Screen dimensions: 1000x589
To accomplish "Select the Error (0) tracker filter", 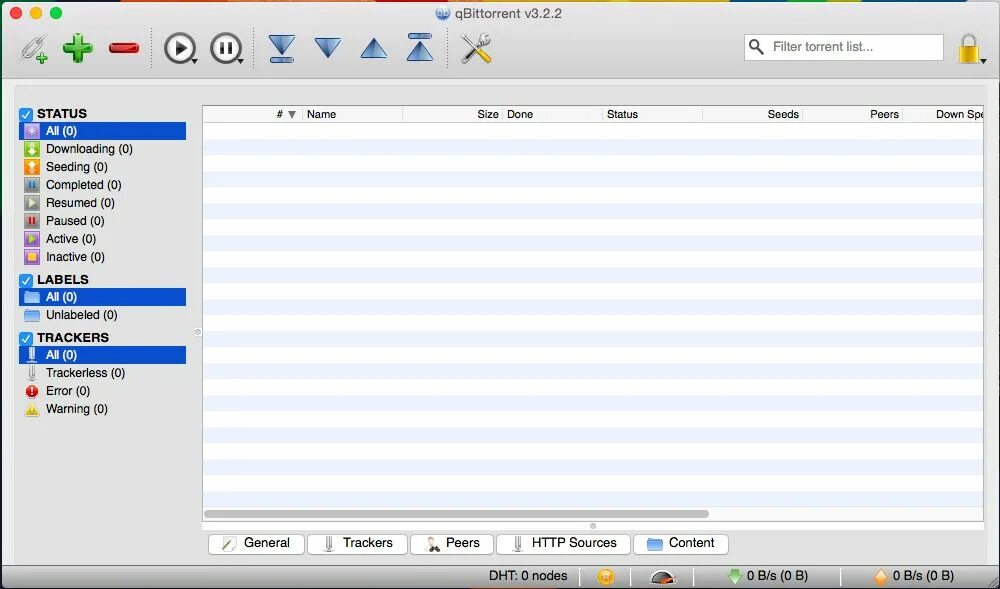I will 103,391.
